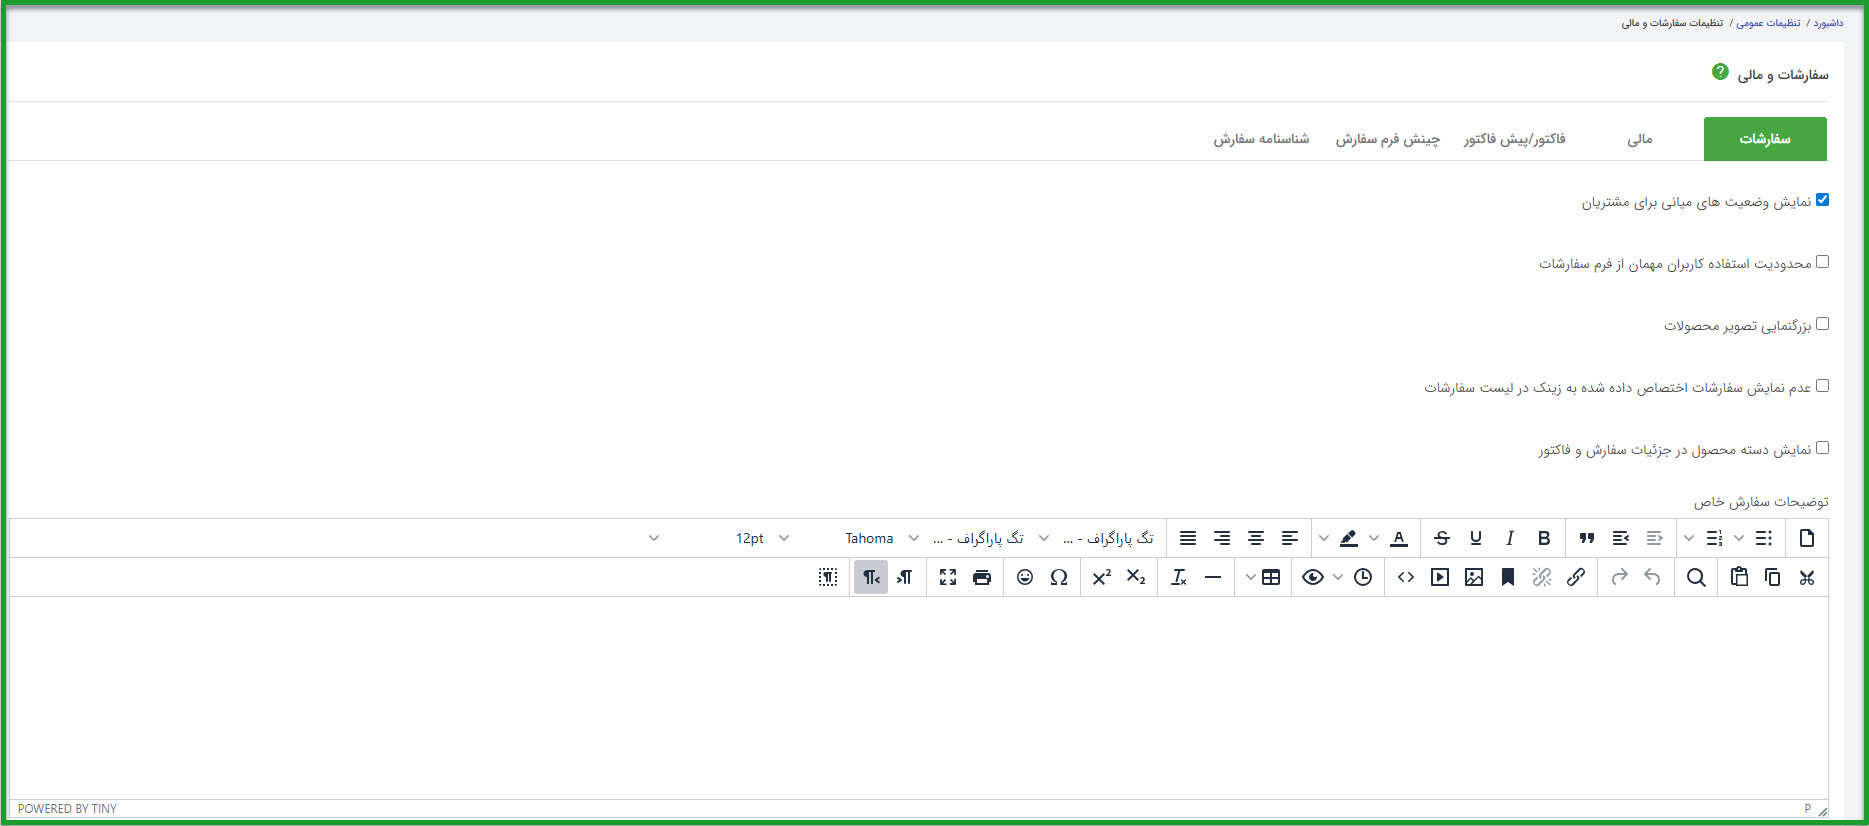
Task: Expand the eye preview options arrow
Action: pos(1338,577)
